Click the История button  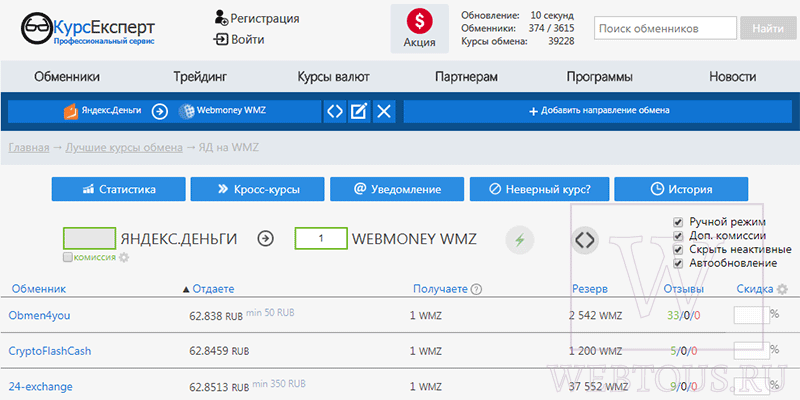[681, 189]
